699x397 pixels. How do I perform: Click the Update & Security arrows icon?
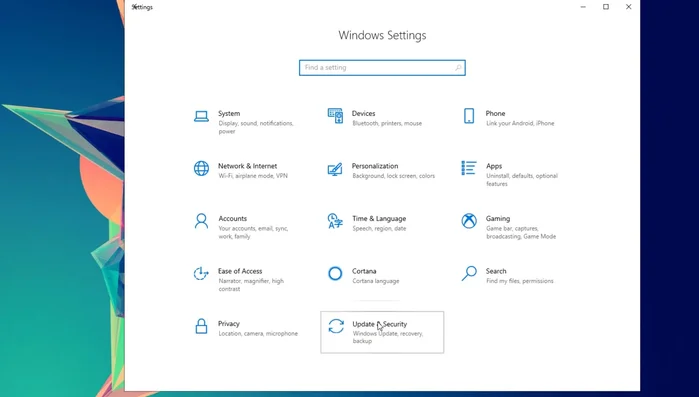pos(336,326)
